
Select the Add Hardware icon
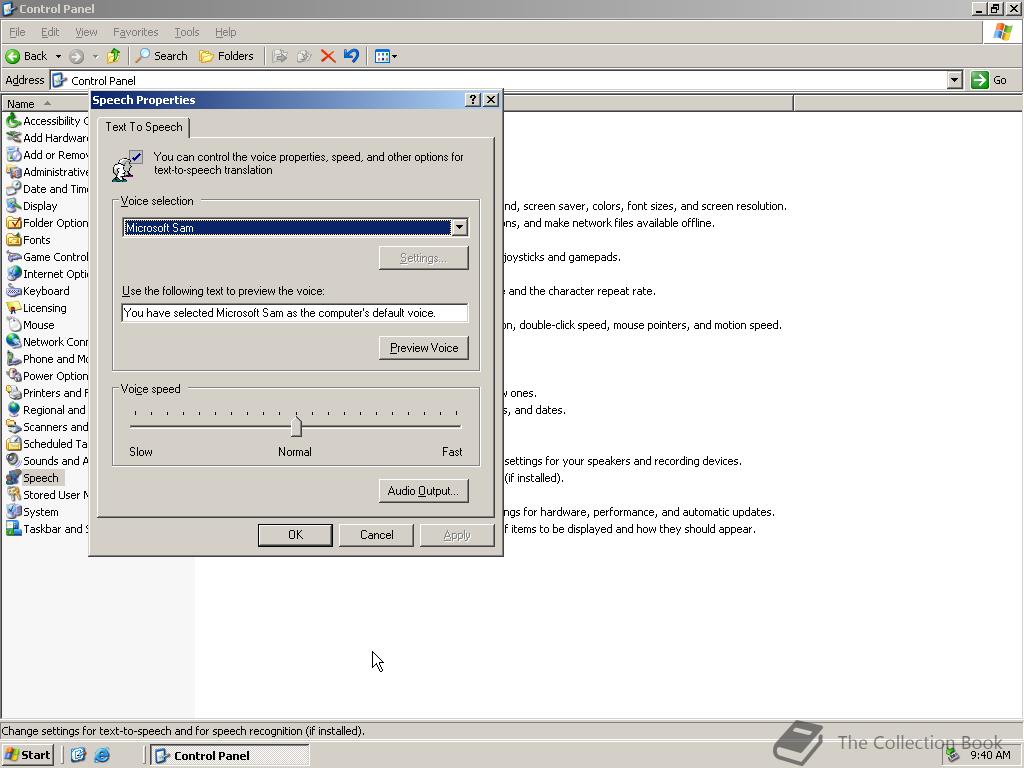pos(13,138)
